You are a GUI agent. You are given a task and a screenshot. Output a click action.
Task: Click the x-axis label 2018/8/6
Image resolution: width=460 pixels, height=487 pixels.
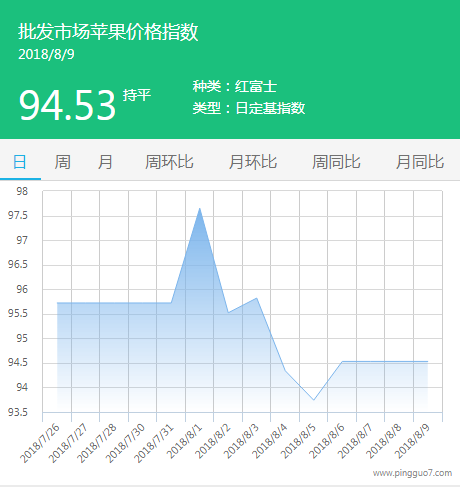(x=327, y=441)
